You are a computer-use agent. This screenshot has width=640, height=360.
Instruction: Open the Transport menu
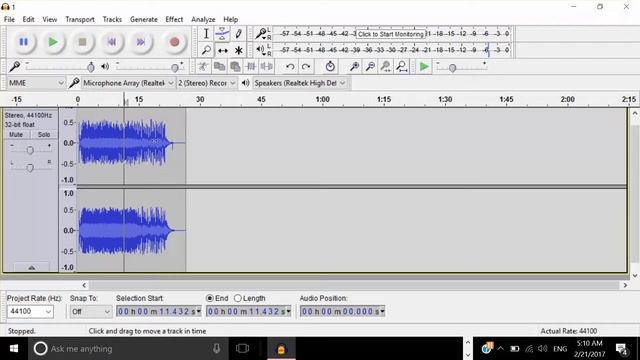coord(80,19)
